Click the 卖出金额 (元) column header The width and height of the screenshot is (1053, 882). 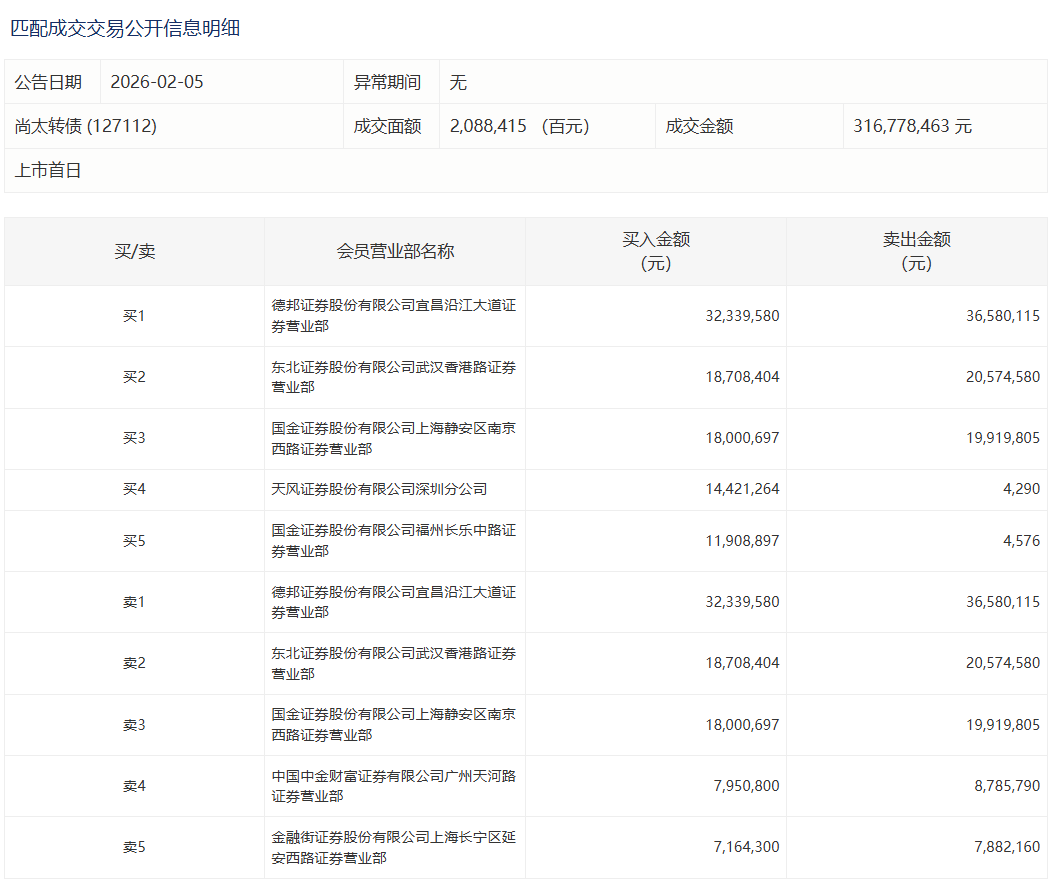916,251
